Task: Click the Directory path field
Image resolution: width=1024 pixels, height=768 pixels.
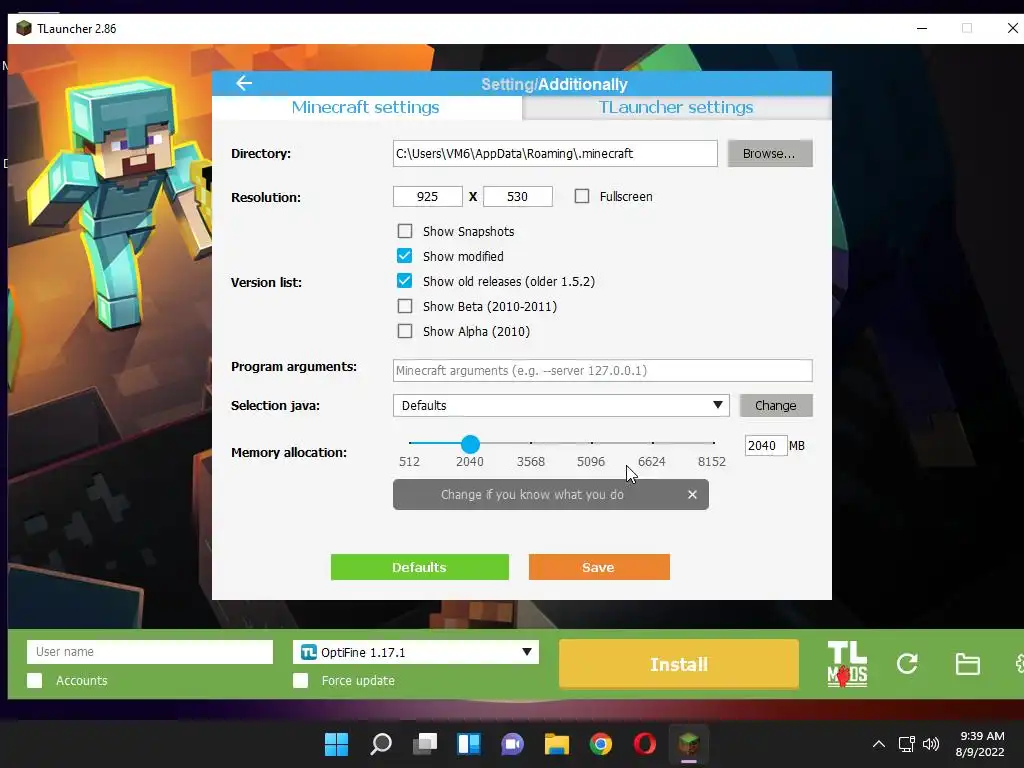Action: pyautogui.click(x=555, y=153)
